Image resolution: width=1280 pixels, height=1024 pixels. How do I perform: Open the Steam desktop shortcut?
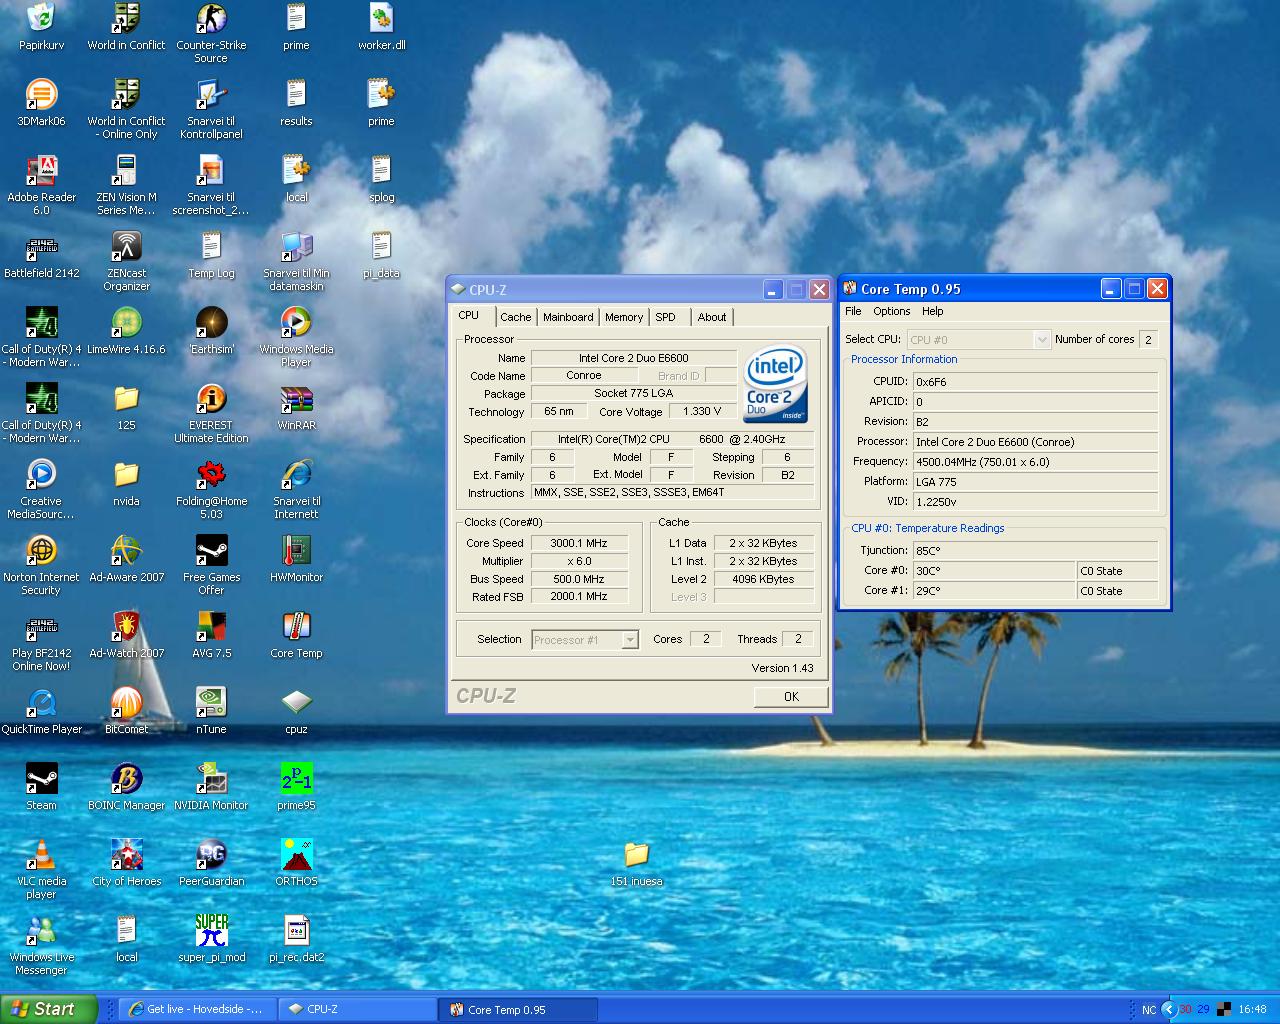coord(41,778)
